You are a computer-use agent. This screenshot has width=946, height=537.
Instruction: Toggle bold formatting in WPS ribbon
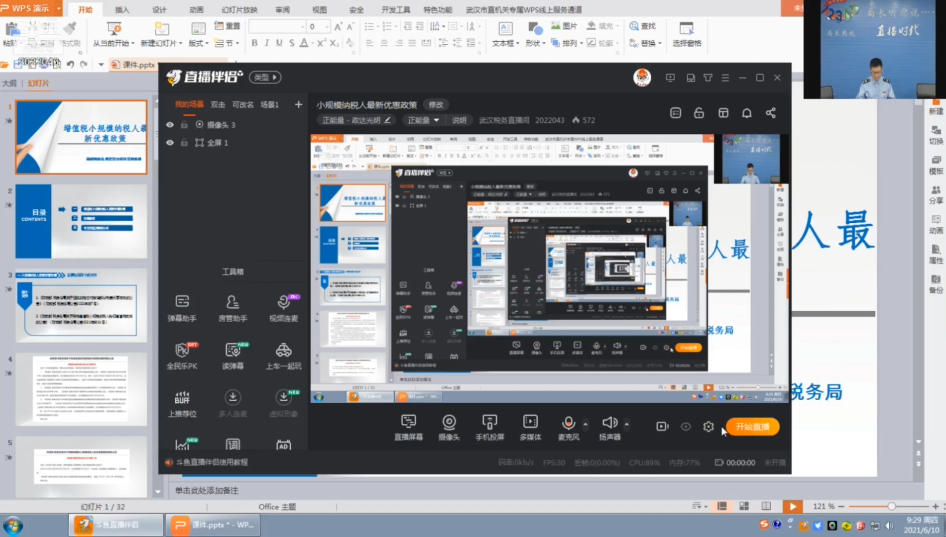255,43
